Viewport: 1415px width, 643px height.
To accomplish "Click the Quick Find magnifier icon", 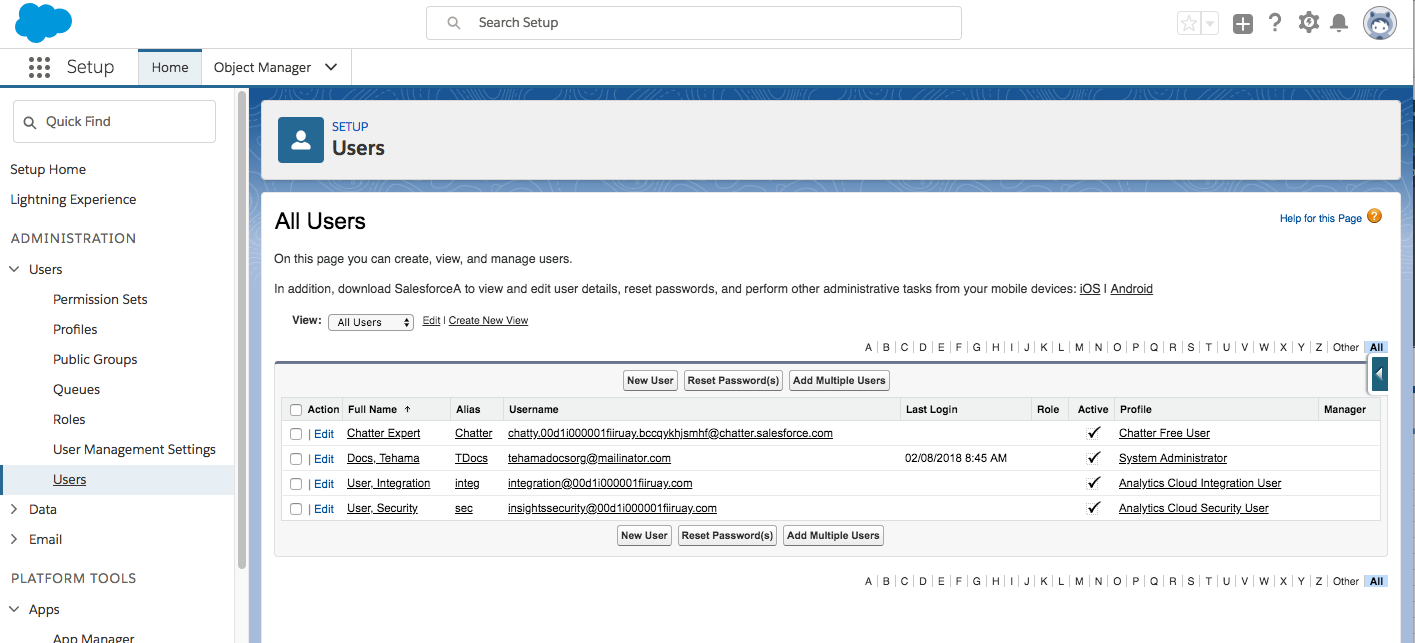I will click(x=30, y=122).
